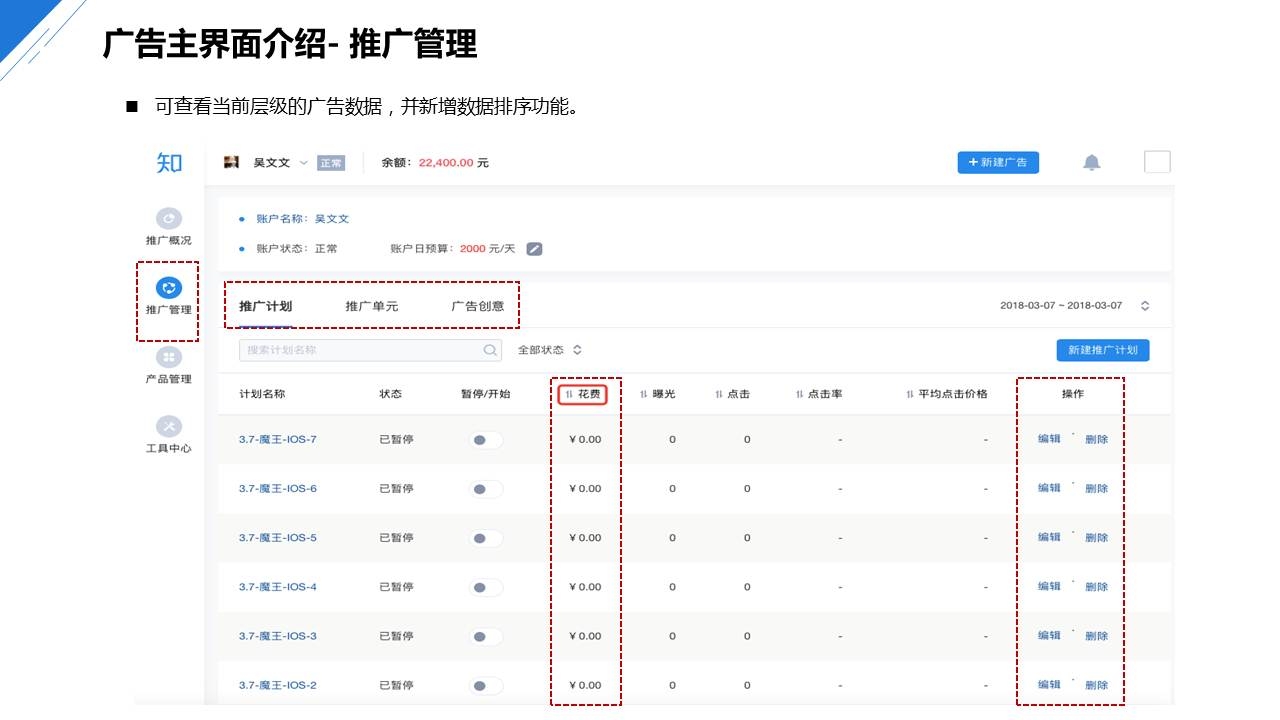Open 工具中心 tools icon
The height and width of the screenshot is (720, 1280).
[169, 427]
